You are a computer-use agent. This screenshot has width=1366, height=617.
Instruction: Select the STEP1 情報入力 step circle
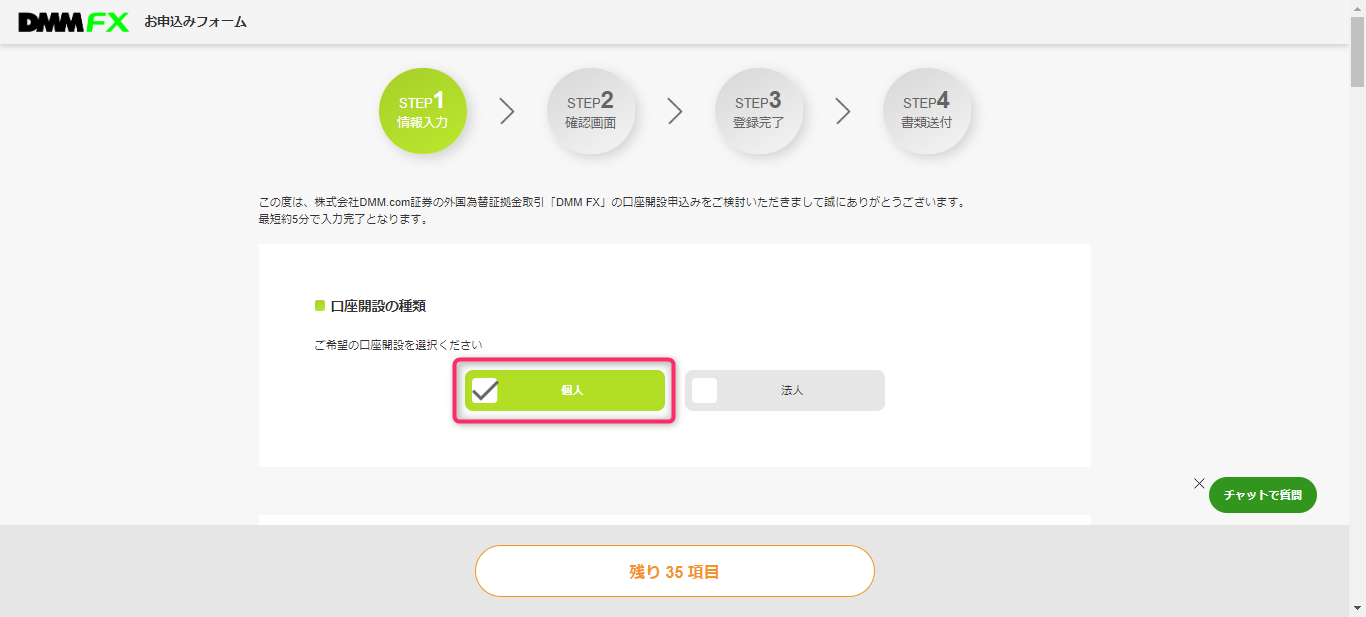(x=422, y=111)
